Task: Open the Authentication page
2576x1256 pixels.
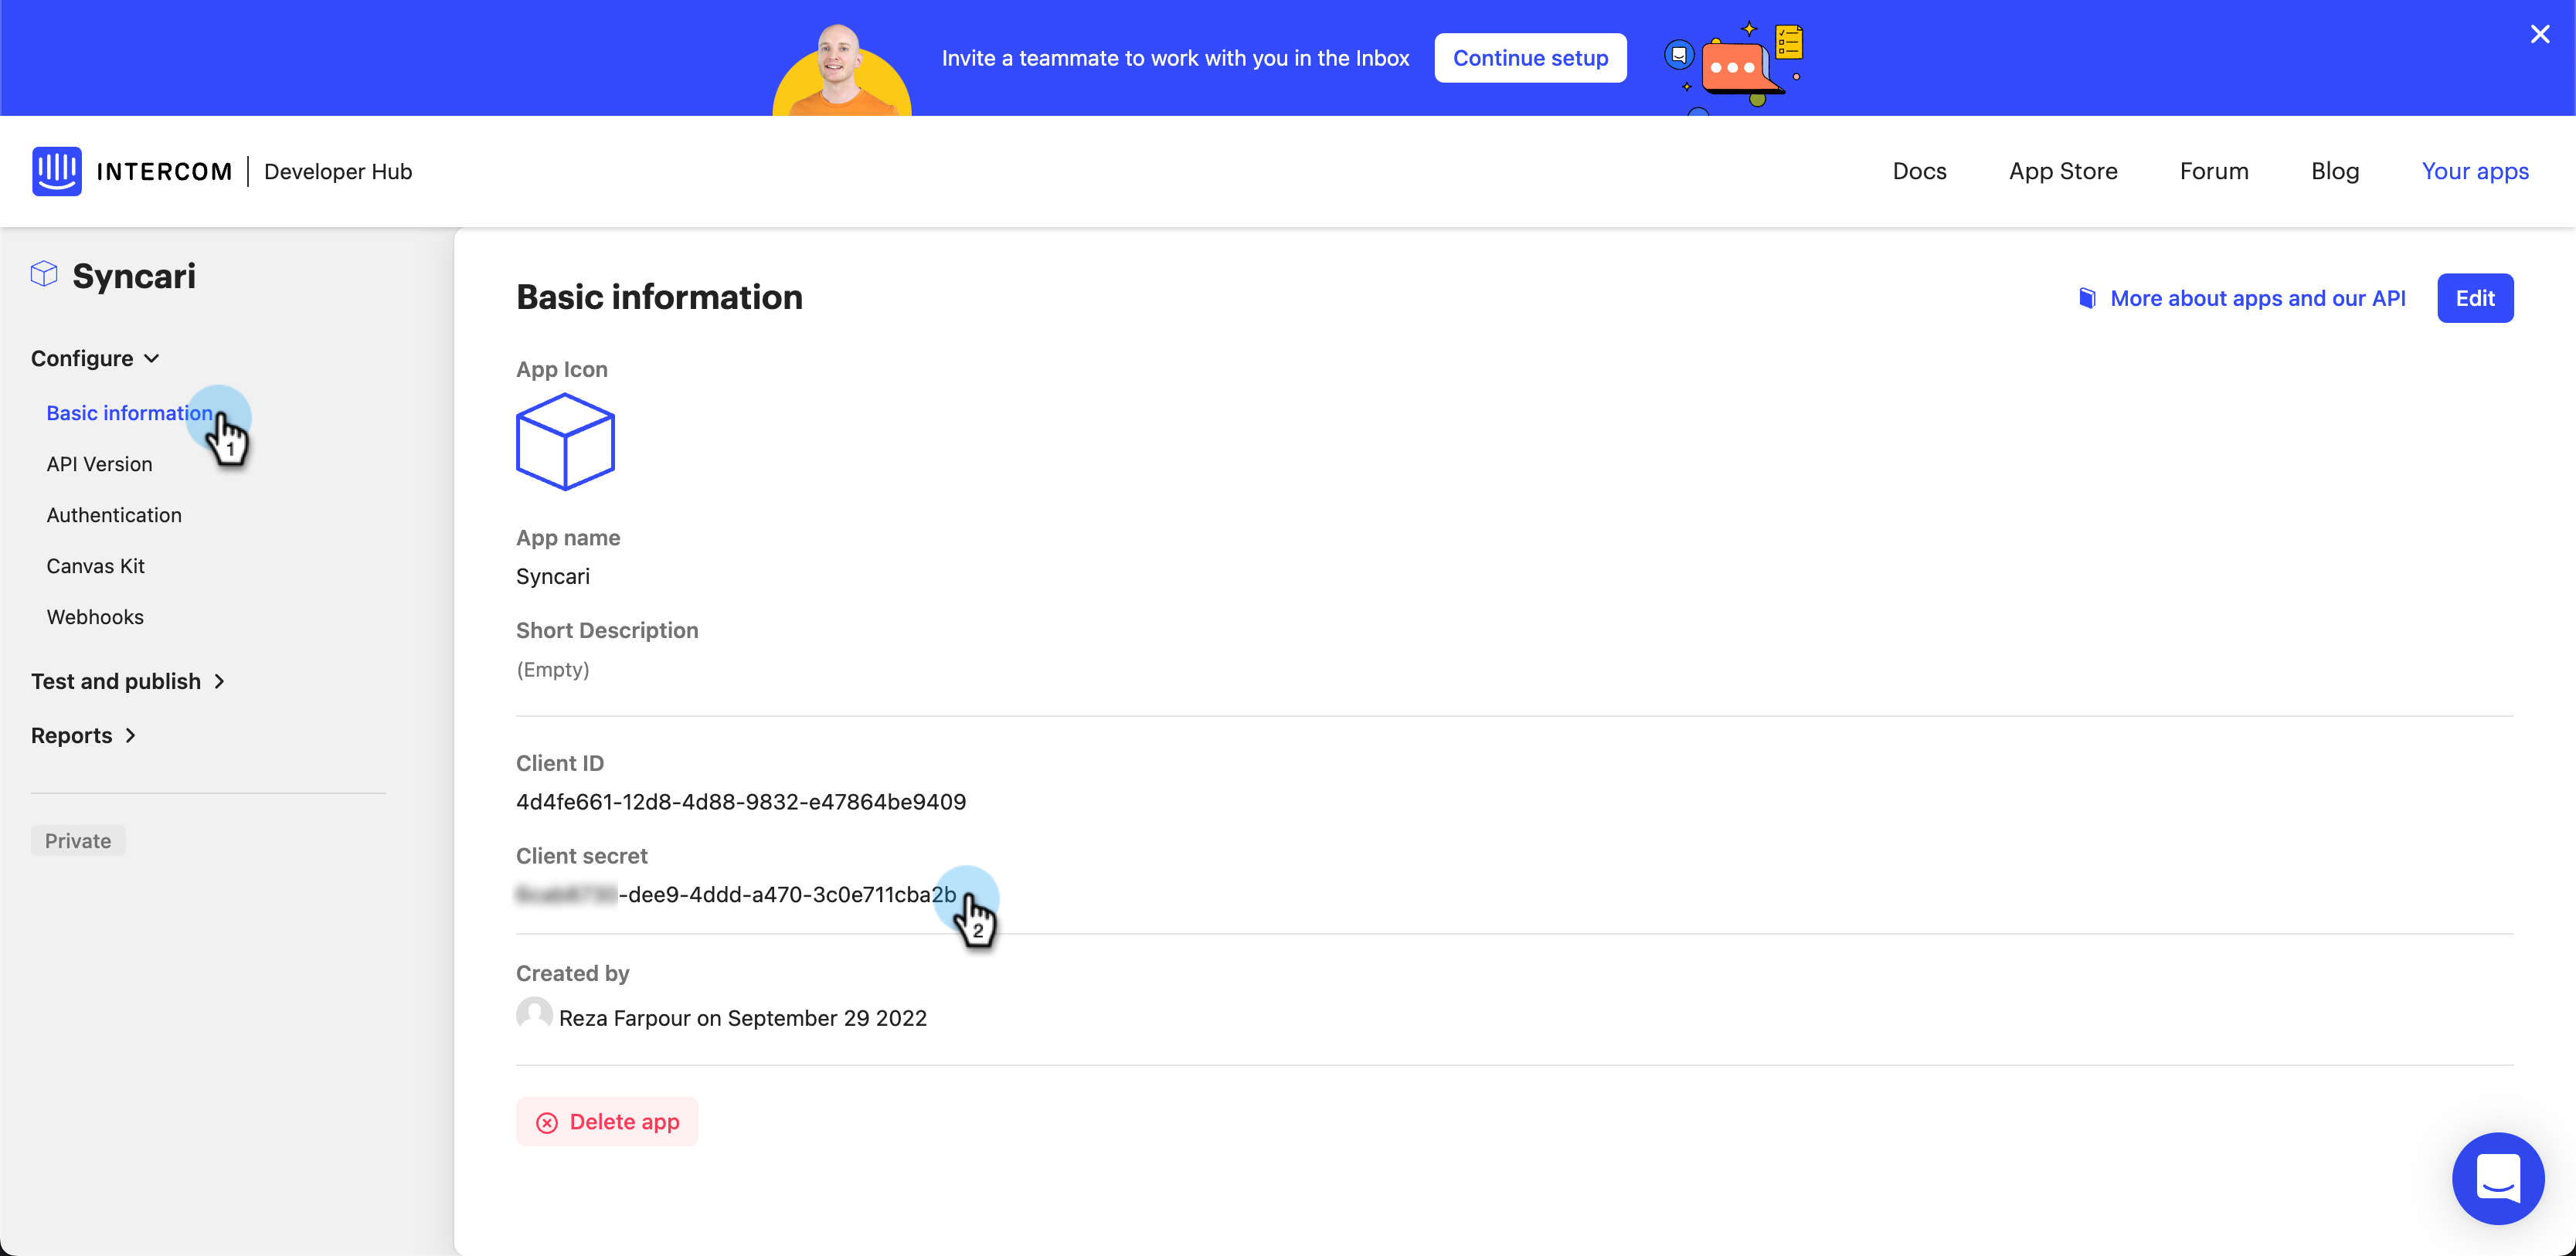Action: point(114,515)
